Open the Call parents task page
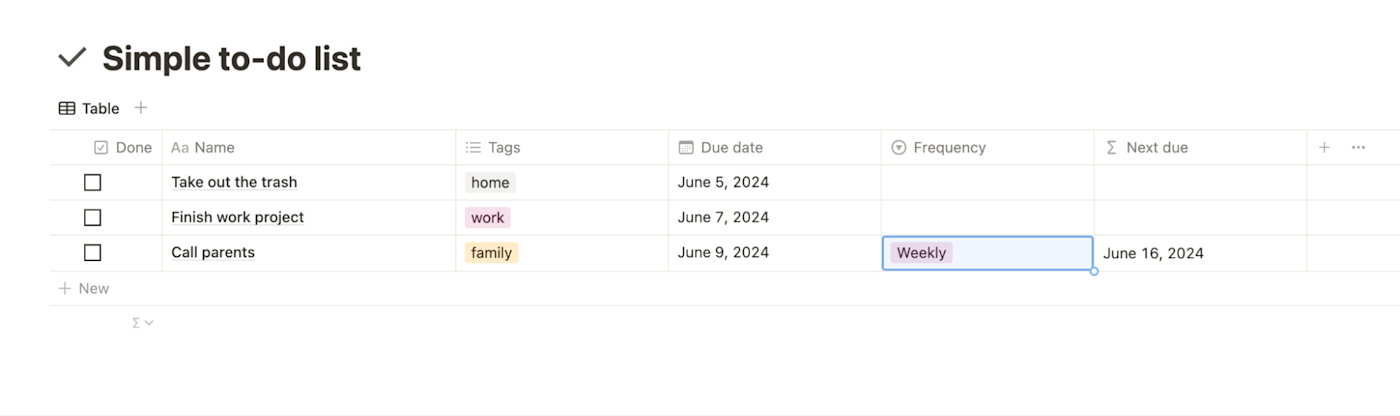The width and height of the screenshot is (1400, 416). click(x=213, y=252)
